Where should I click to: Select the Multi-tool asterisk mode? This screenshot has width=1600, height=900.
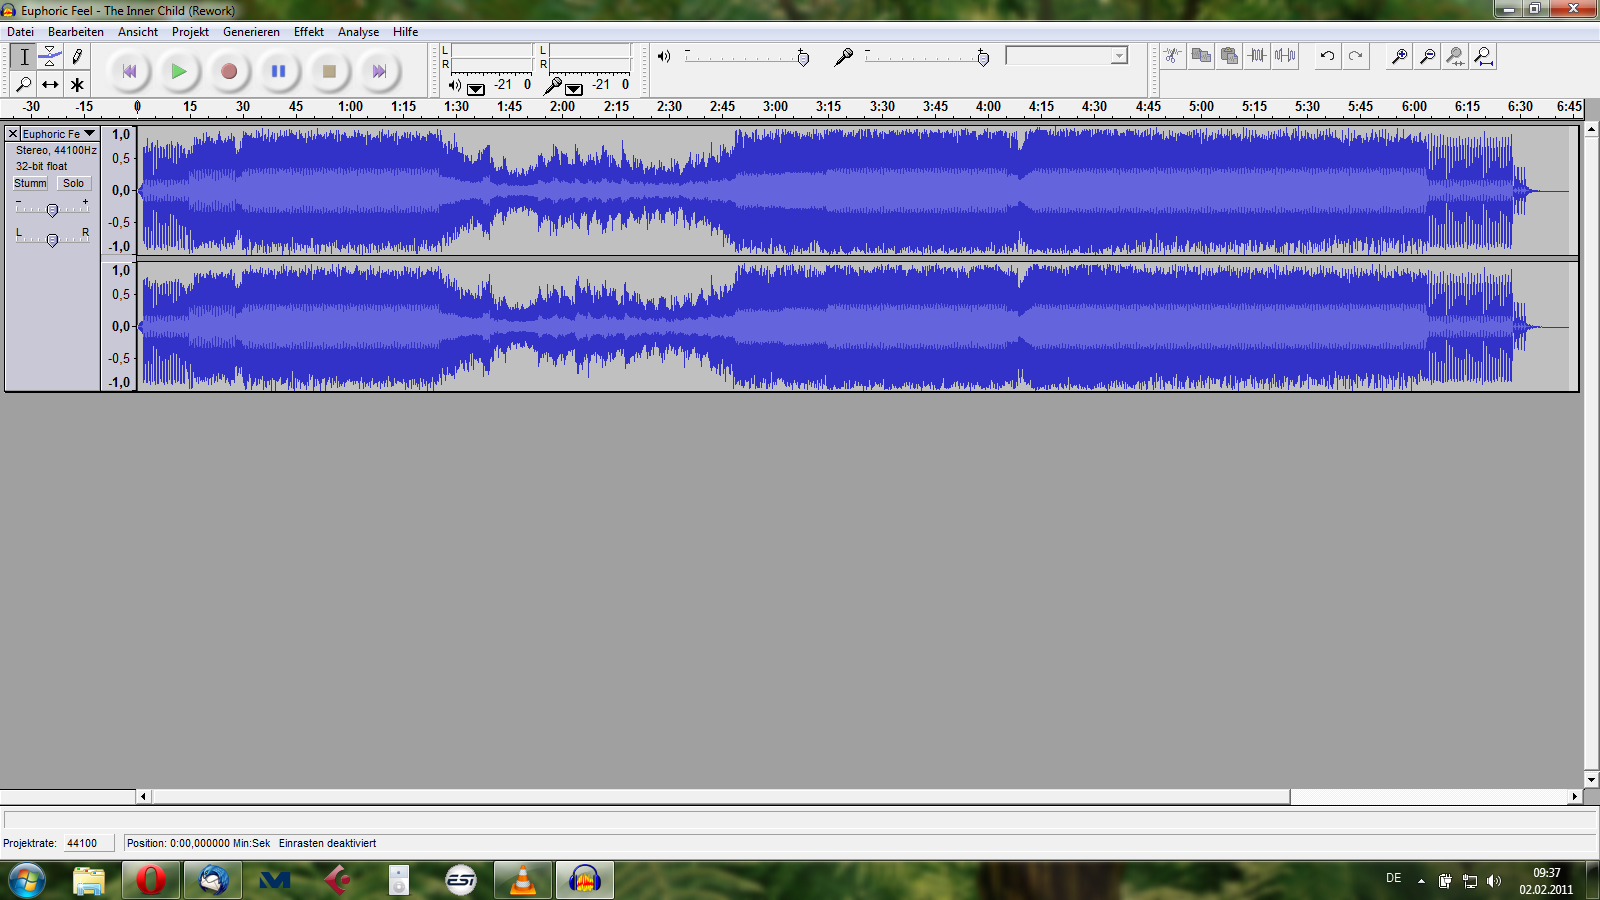77,84
